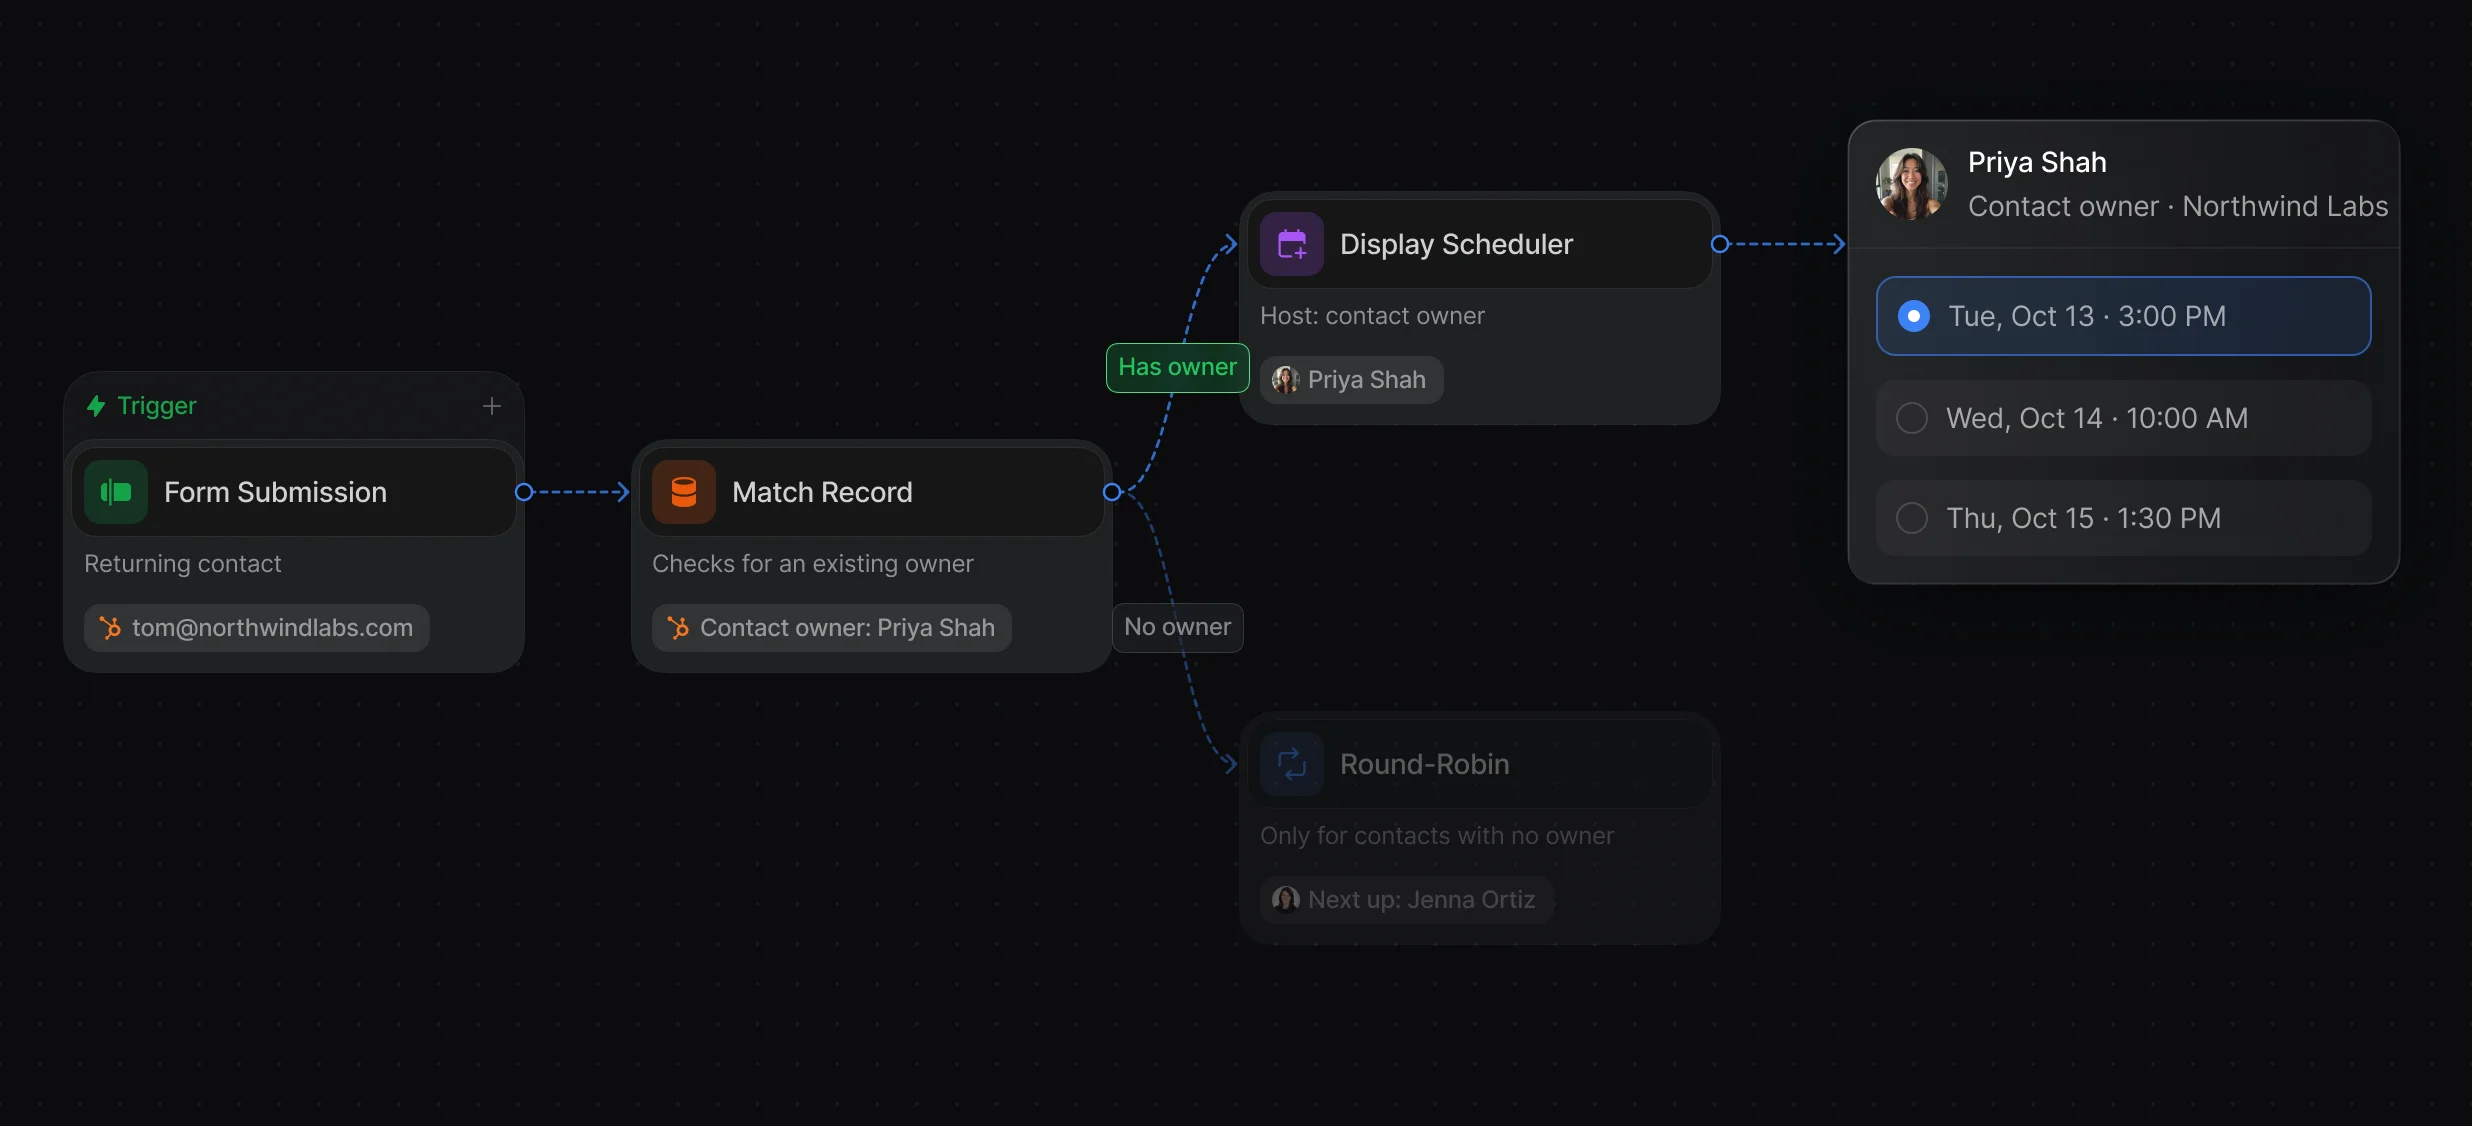Click the Trigger header label
2472x1126 pixels.
coord(157,406)
